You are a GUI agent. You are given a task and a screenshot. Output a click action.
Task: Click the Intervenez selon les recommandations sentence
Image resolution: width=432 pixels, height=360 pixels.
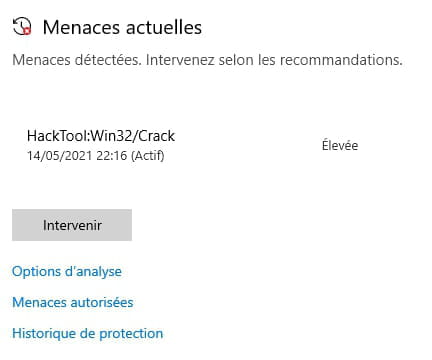(x=274, y=60)
